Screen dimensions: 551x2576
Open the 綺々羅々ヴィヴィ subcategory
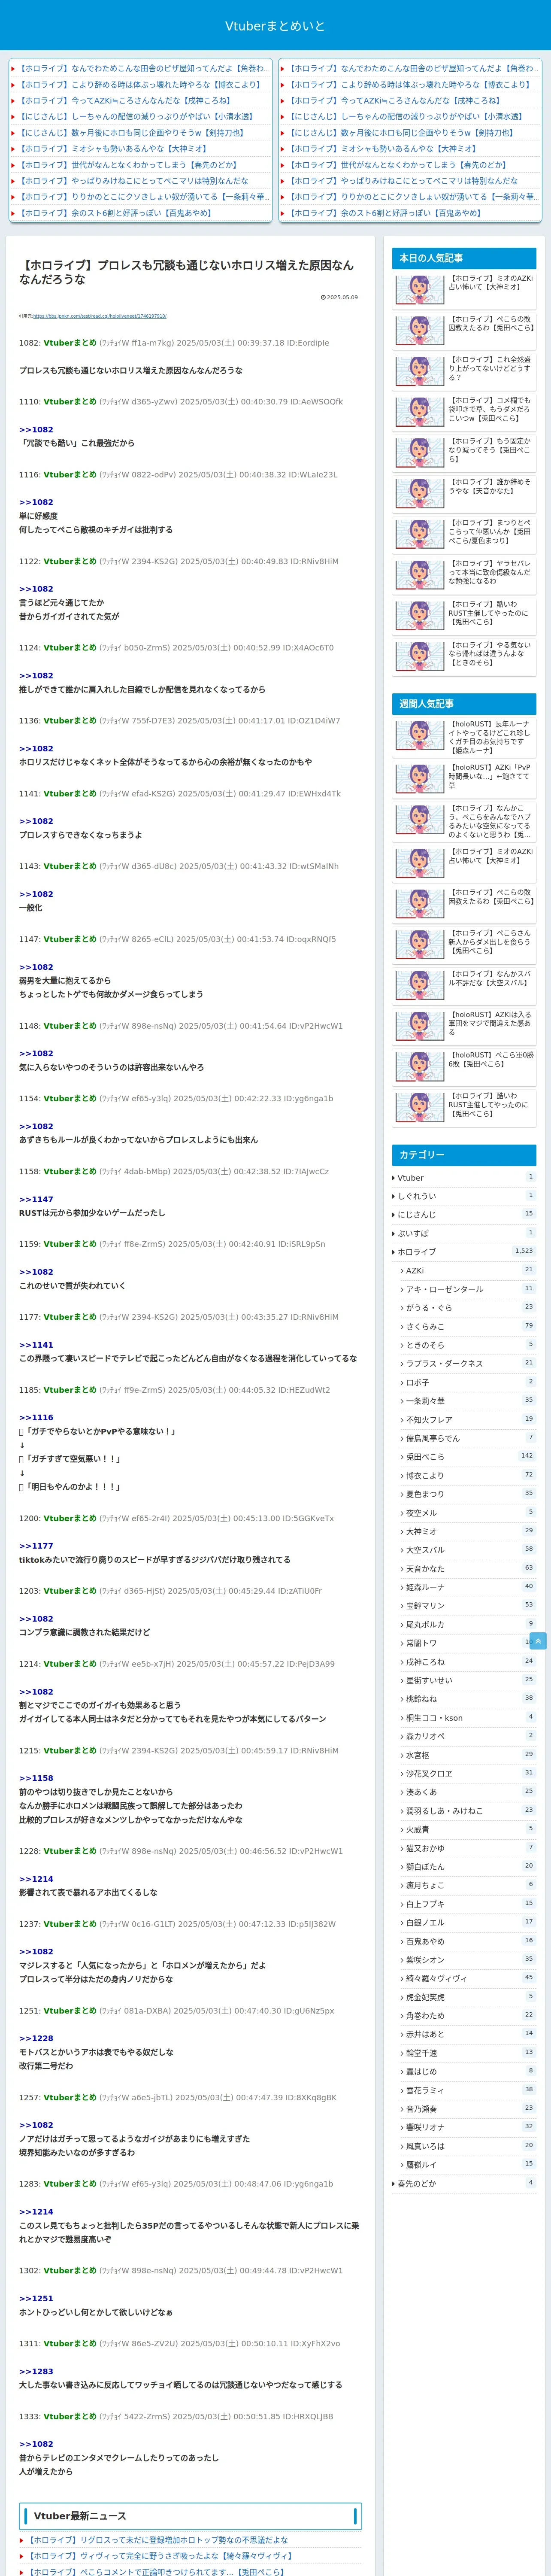tap(468, 1978)
